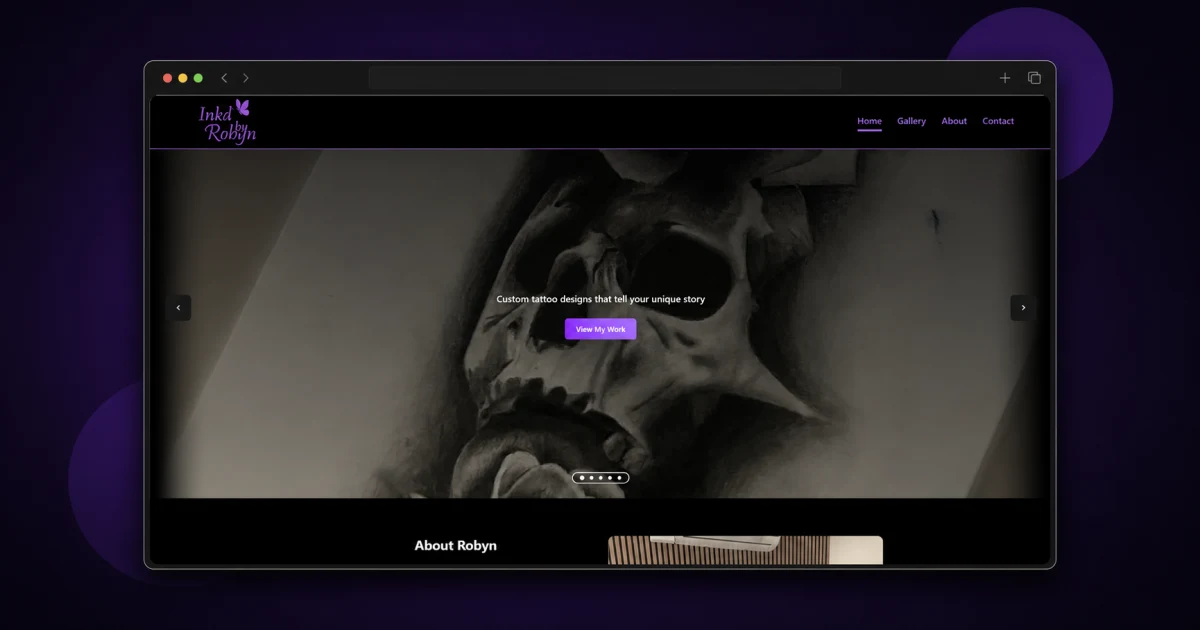Open the About navigation link
1200x630 pixels.
click(x=954, y=121)
